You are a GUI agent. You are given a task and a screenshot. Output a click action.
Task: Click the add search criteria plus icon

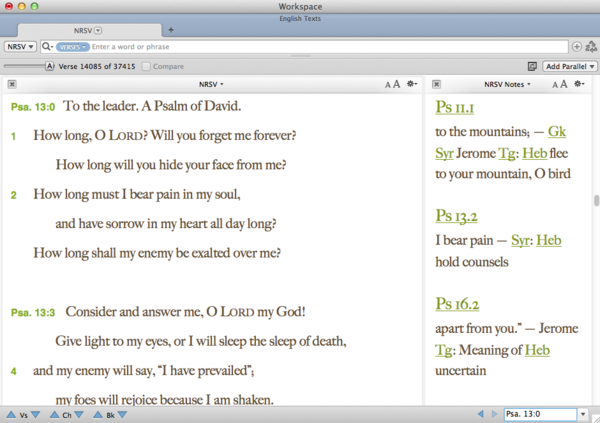576,47
